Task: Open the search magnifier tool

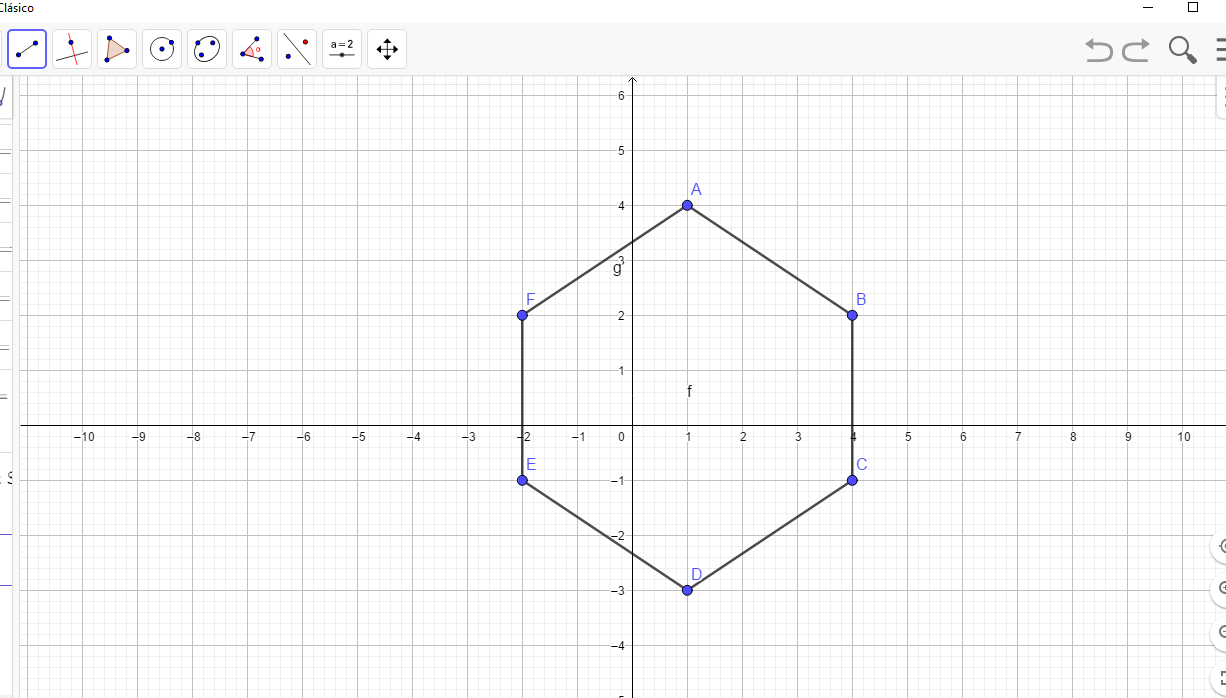Action: pos(1182,49)
